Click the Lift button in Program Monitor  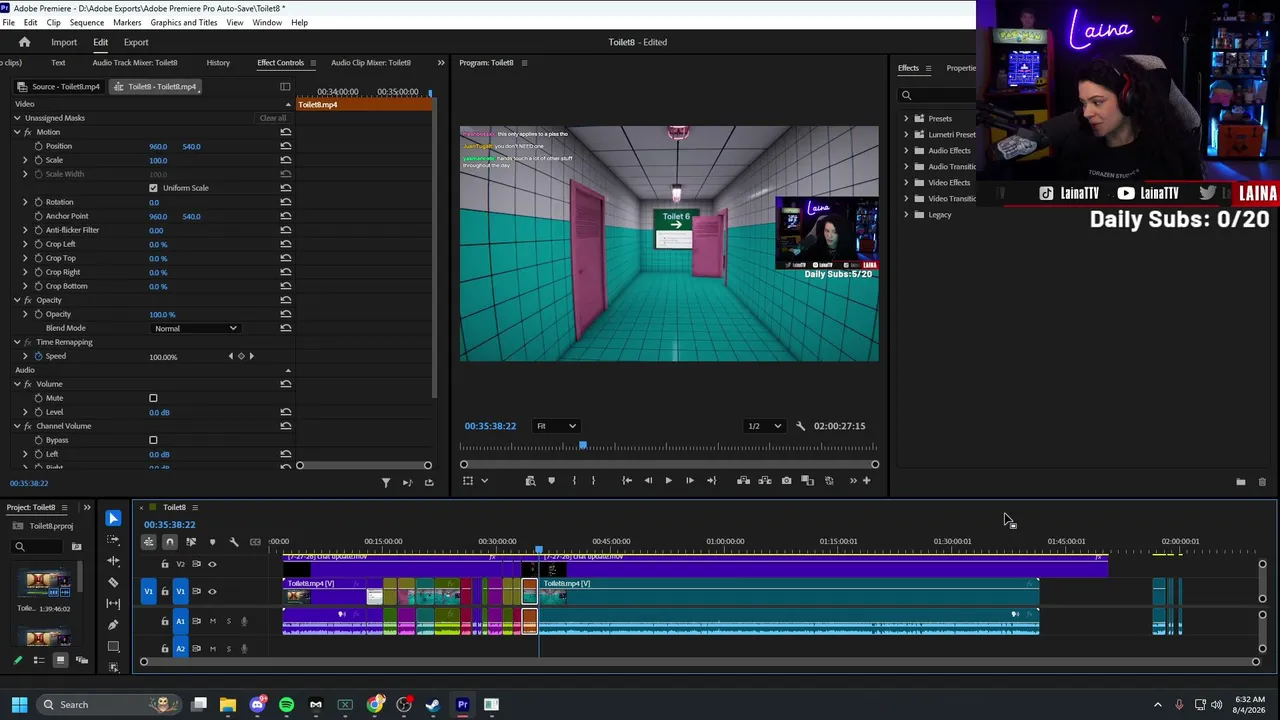743,481
